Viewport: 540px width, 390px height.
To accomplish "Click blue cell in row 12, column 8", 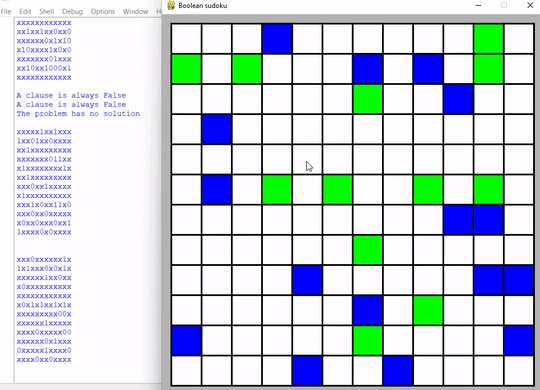I will point(398,371).
